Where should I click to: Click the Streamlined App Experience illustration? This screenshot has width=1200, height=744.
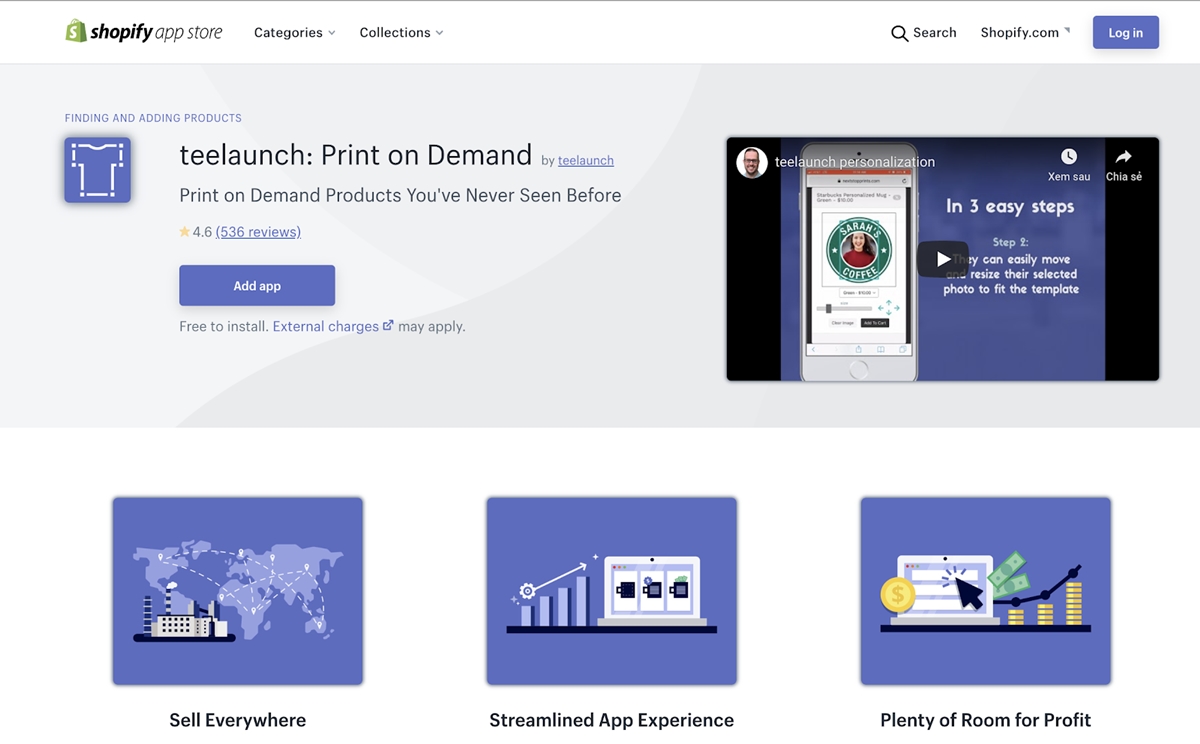click(x=612, y=591)
